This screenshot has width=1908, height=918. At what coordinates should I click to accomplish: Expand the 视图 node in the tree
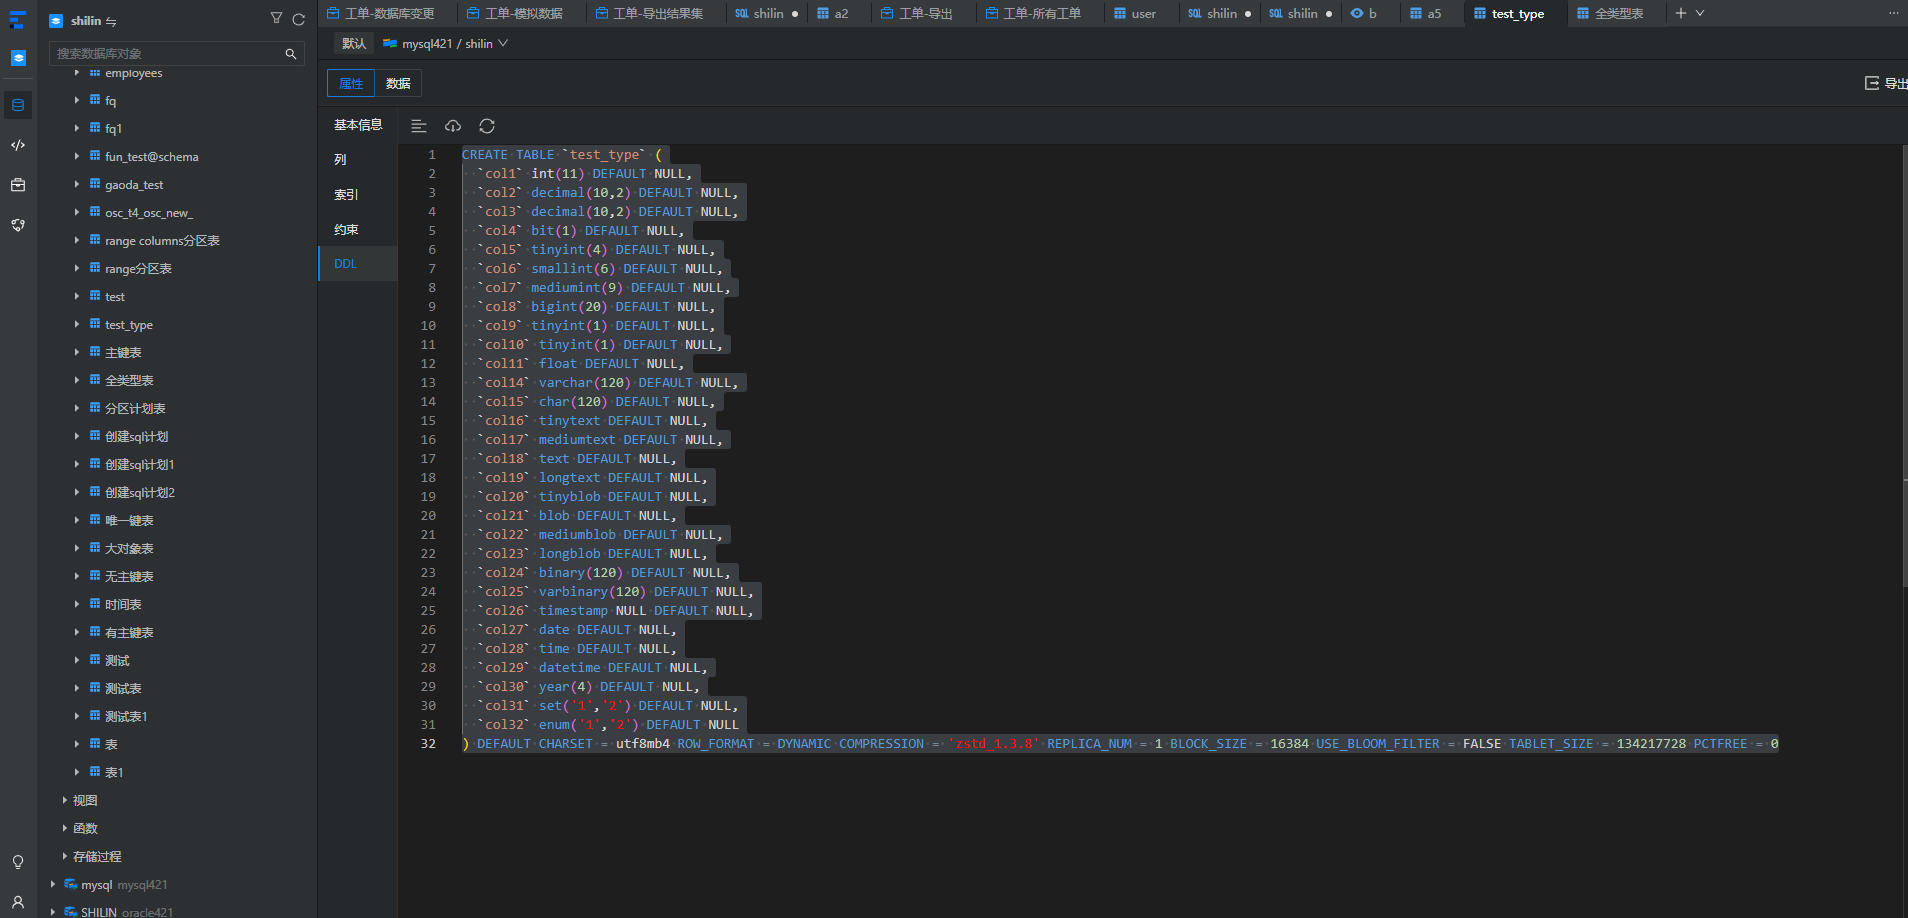pos(65,800)
